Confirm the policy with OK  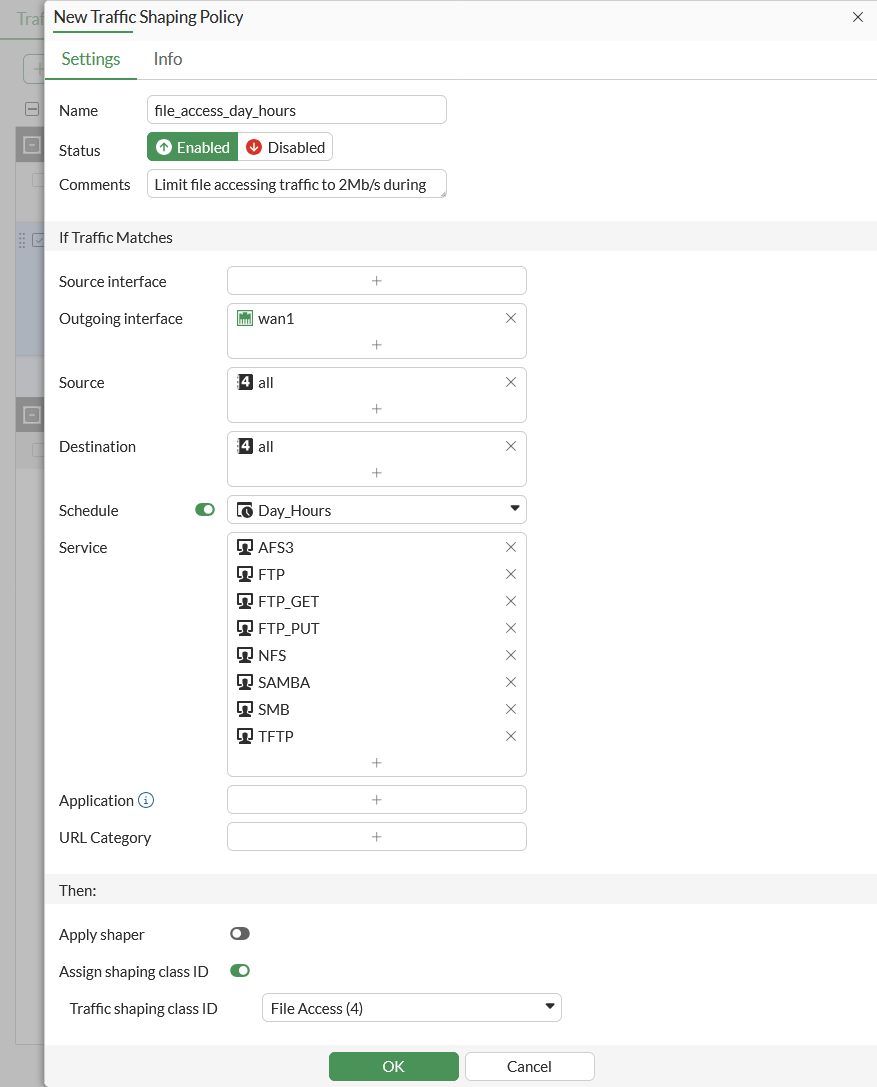click(x=393, y=1066)
